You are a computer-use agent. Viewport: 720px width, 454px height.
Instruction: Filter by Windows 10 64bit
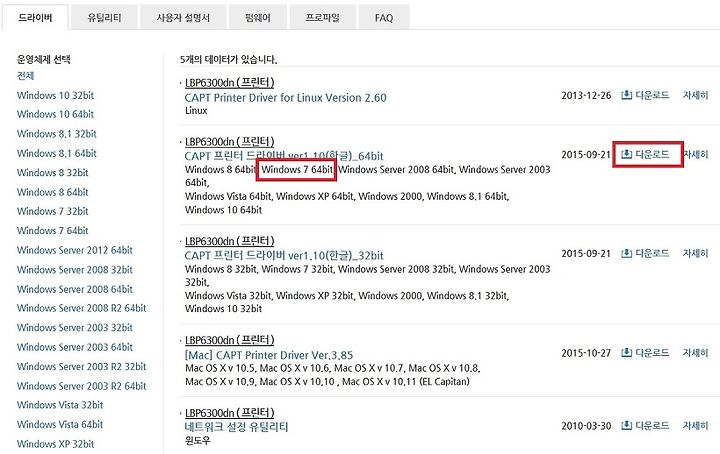tap(55, 114)
